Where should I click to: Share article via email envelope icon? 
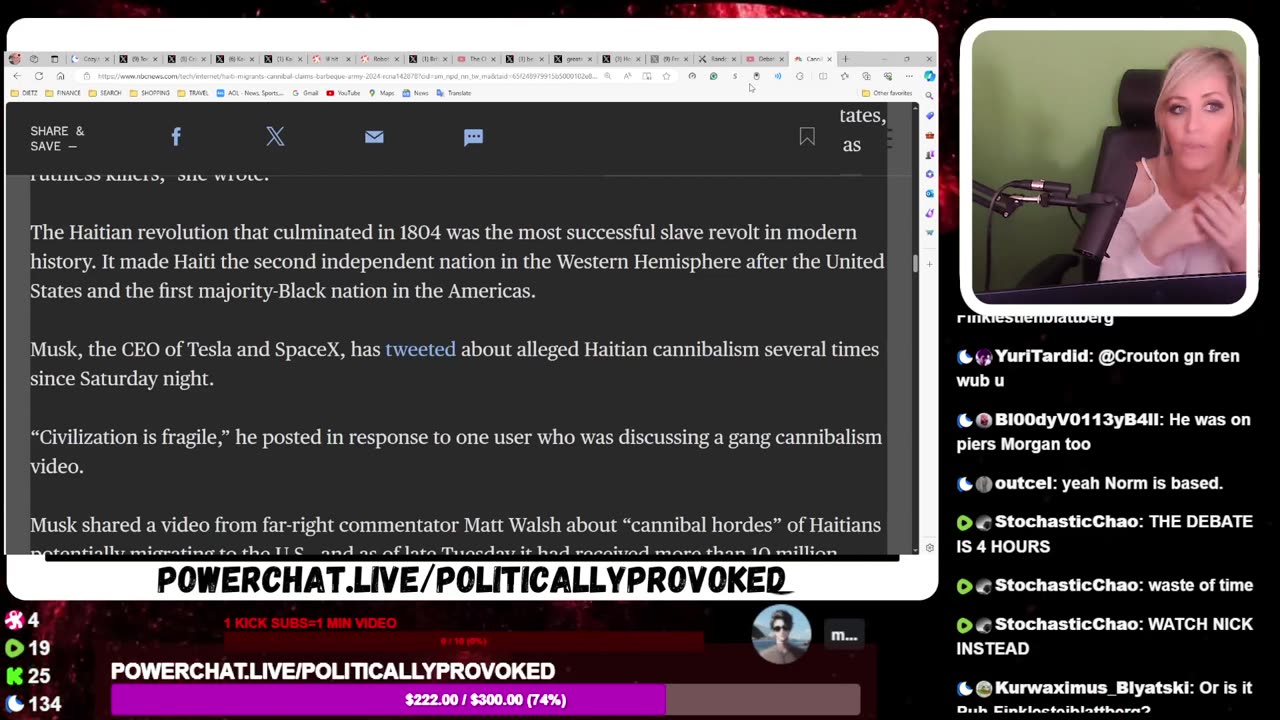tap(374, 137)
